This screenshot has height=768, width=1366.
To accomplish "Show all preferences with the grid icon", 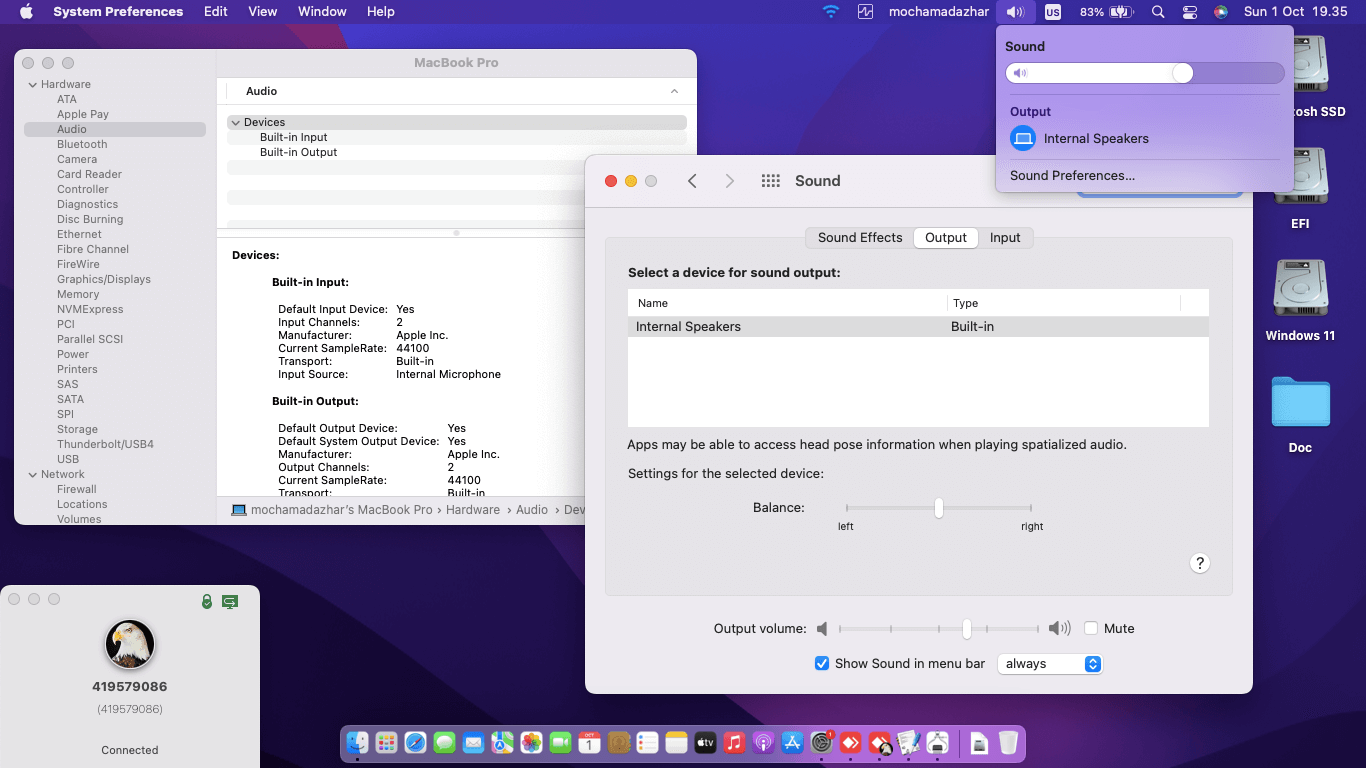I will (770, 181).
